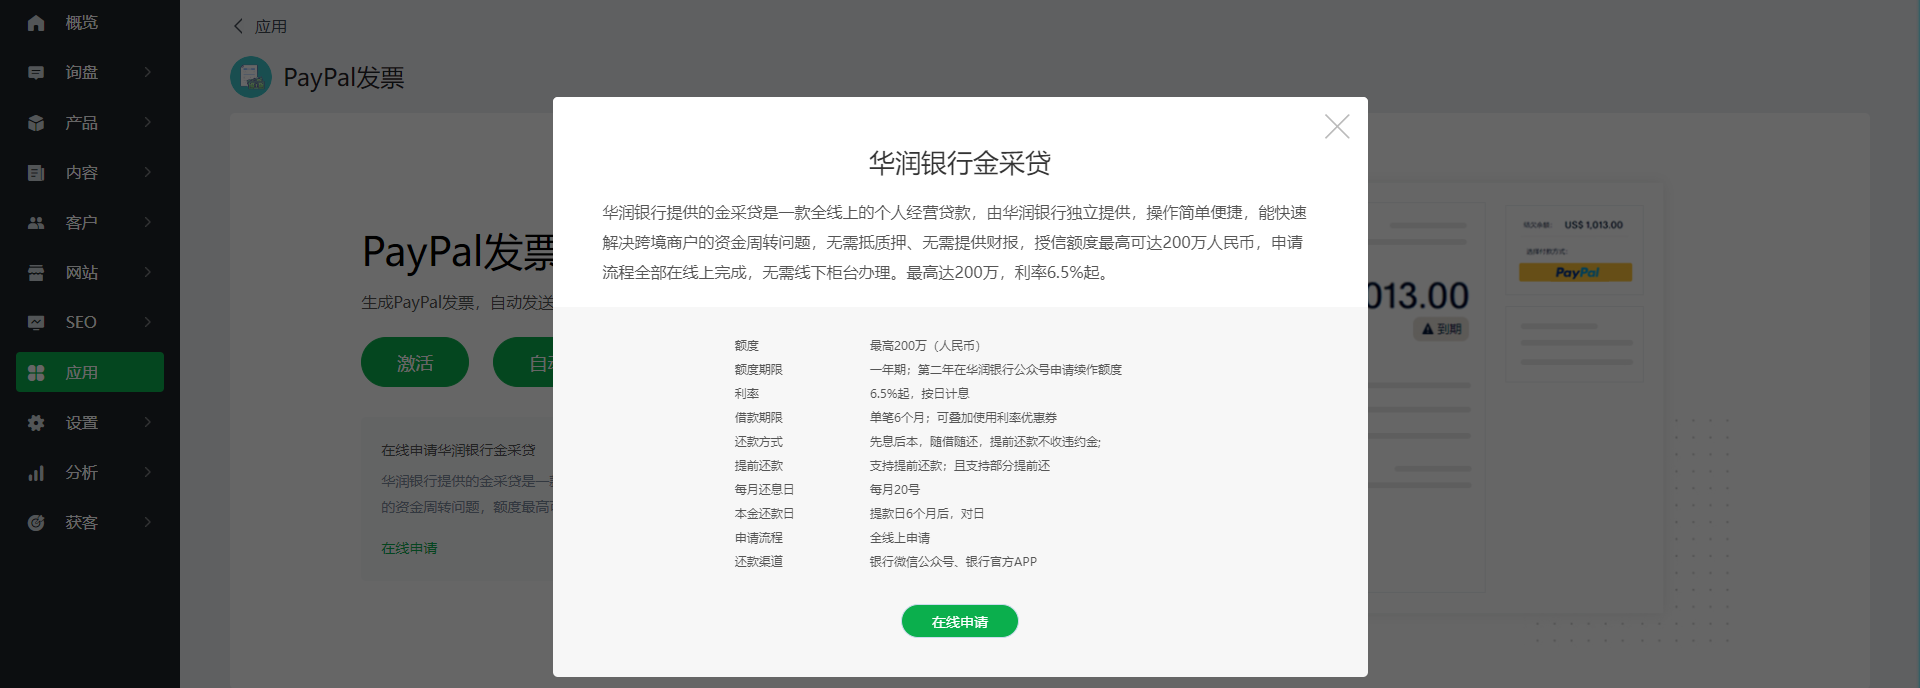Image resolution: width=1920 pixels, height=688 pixels.
Task: Click the 应用 apps grid icon
Action: 36,373
